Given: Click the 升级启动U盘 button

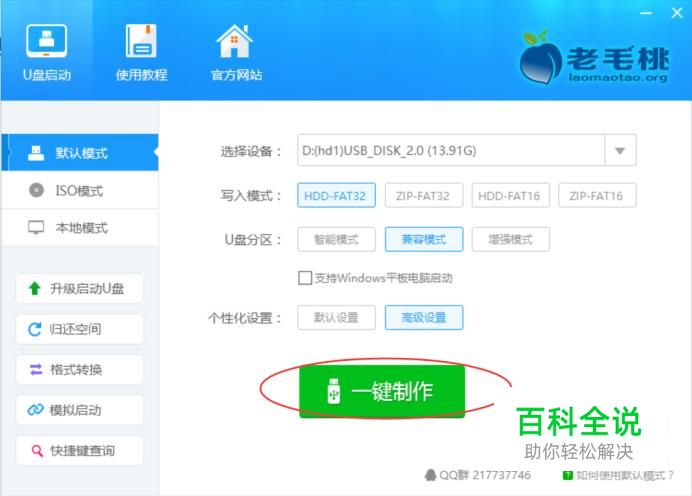Looking at the screenshot, I should pos(80,288).
